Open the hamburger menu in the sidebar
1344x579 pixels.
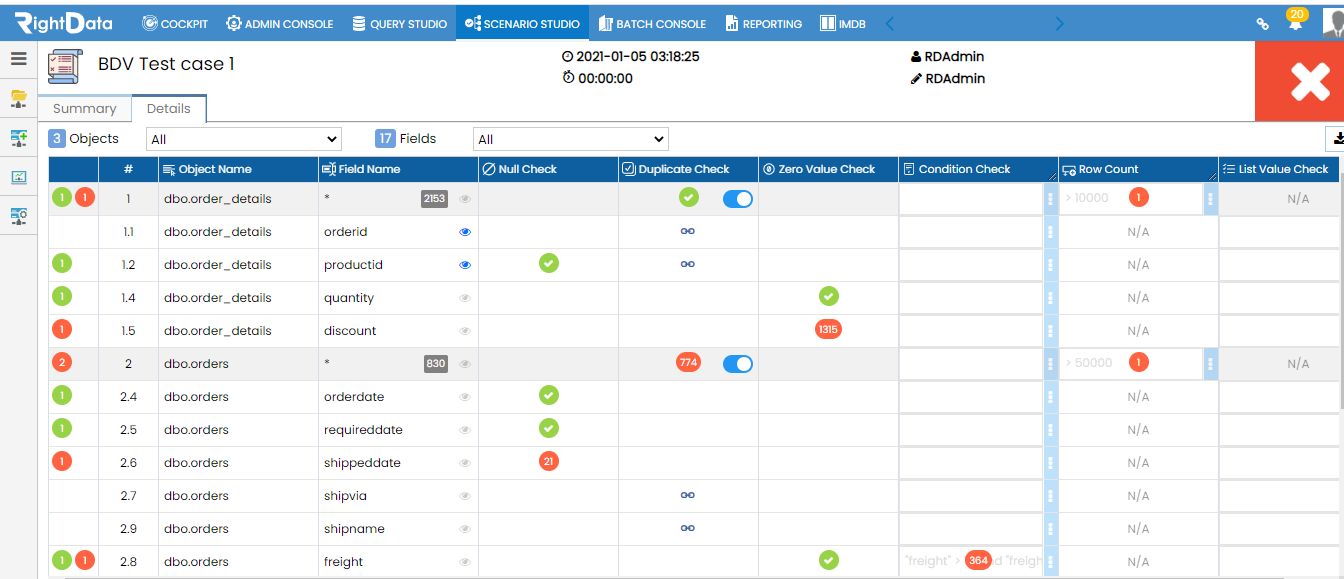click(18, 58)
